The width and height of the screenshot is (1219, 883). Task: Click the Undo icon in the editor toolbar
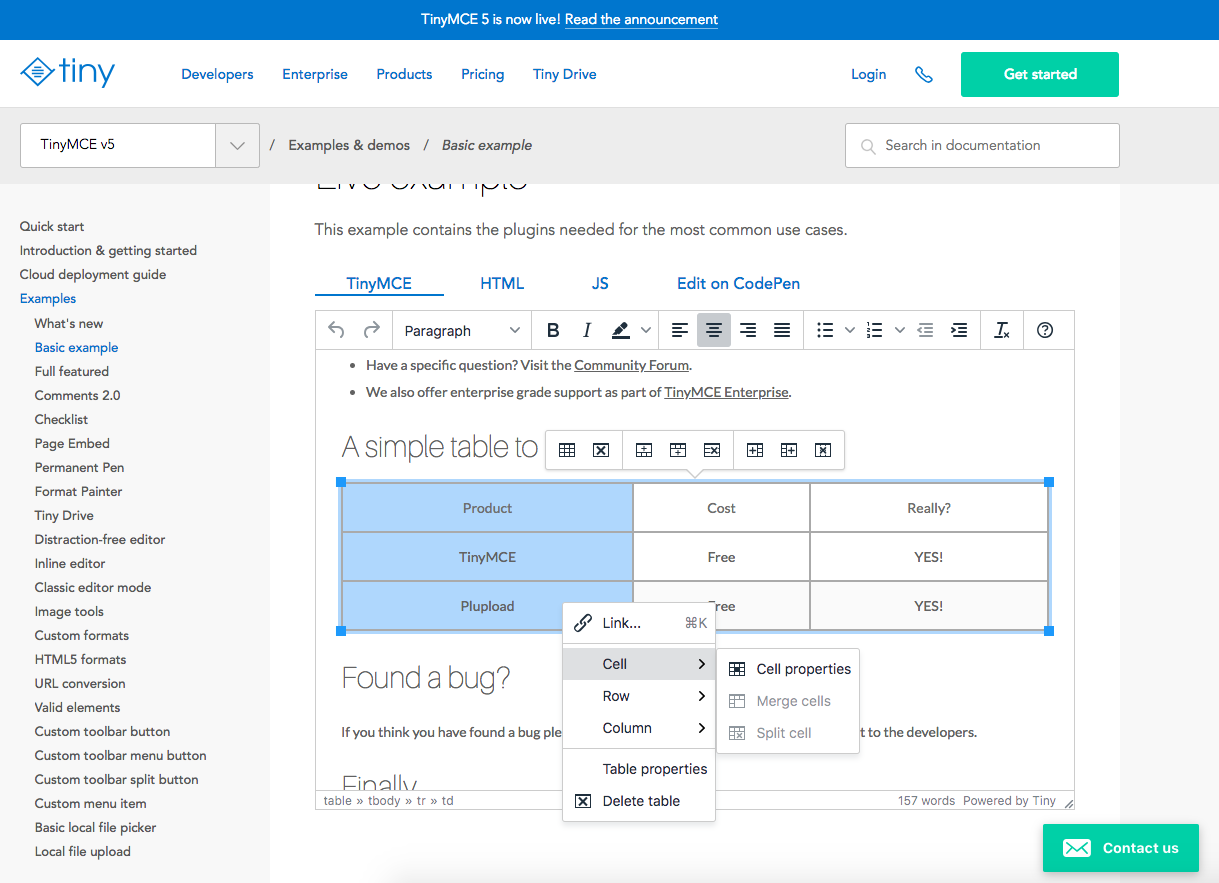pyautogui.click(x=336, y=330)
